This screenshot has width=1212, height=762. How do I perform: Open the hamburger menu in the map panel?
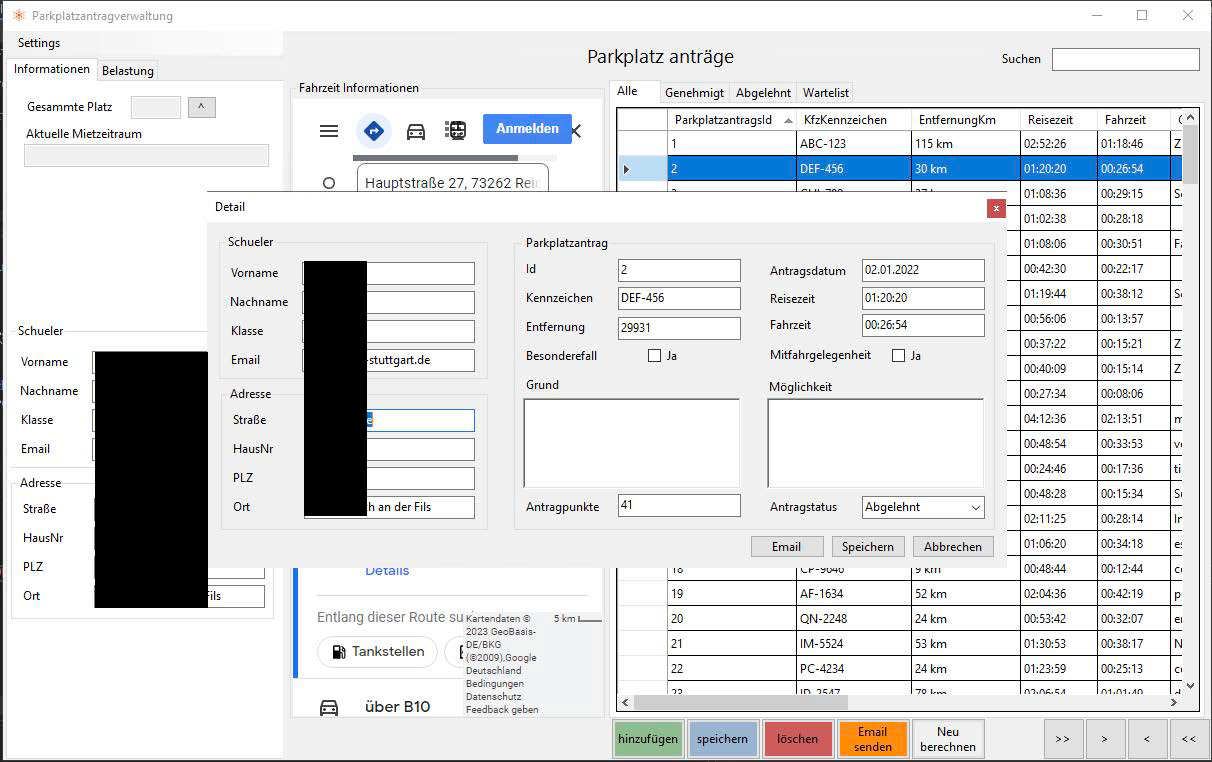coord(328,130)
